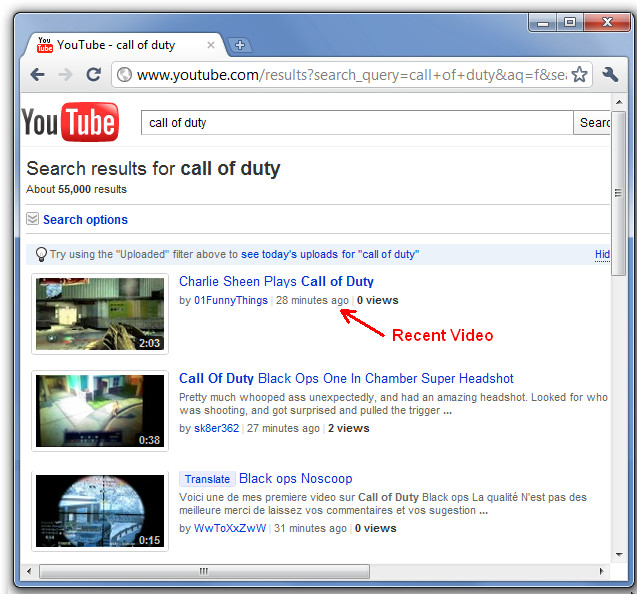Click the globe icon in address bar
This screenshot has width=637, height=594.
coord(124,75)
